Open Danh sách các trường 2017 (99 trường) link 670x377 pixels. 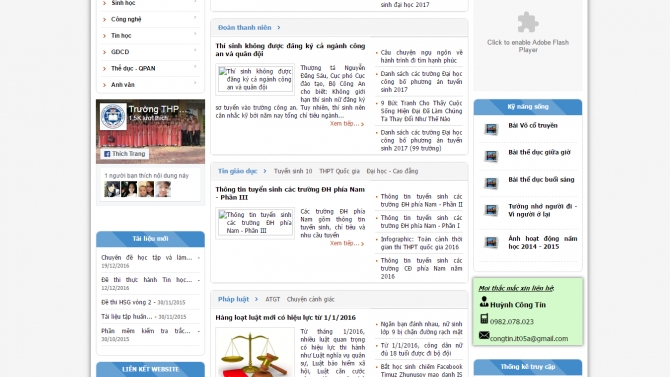pos(421,140)
